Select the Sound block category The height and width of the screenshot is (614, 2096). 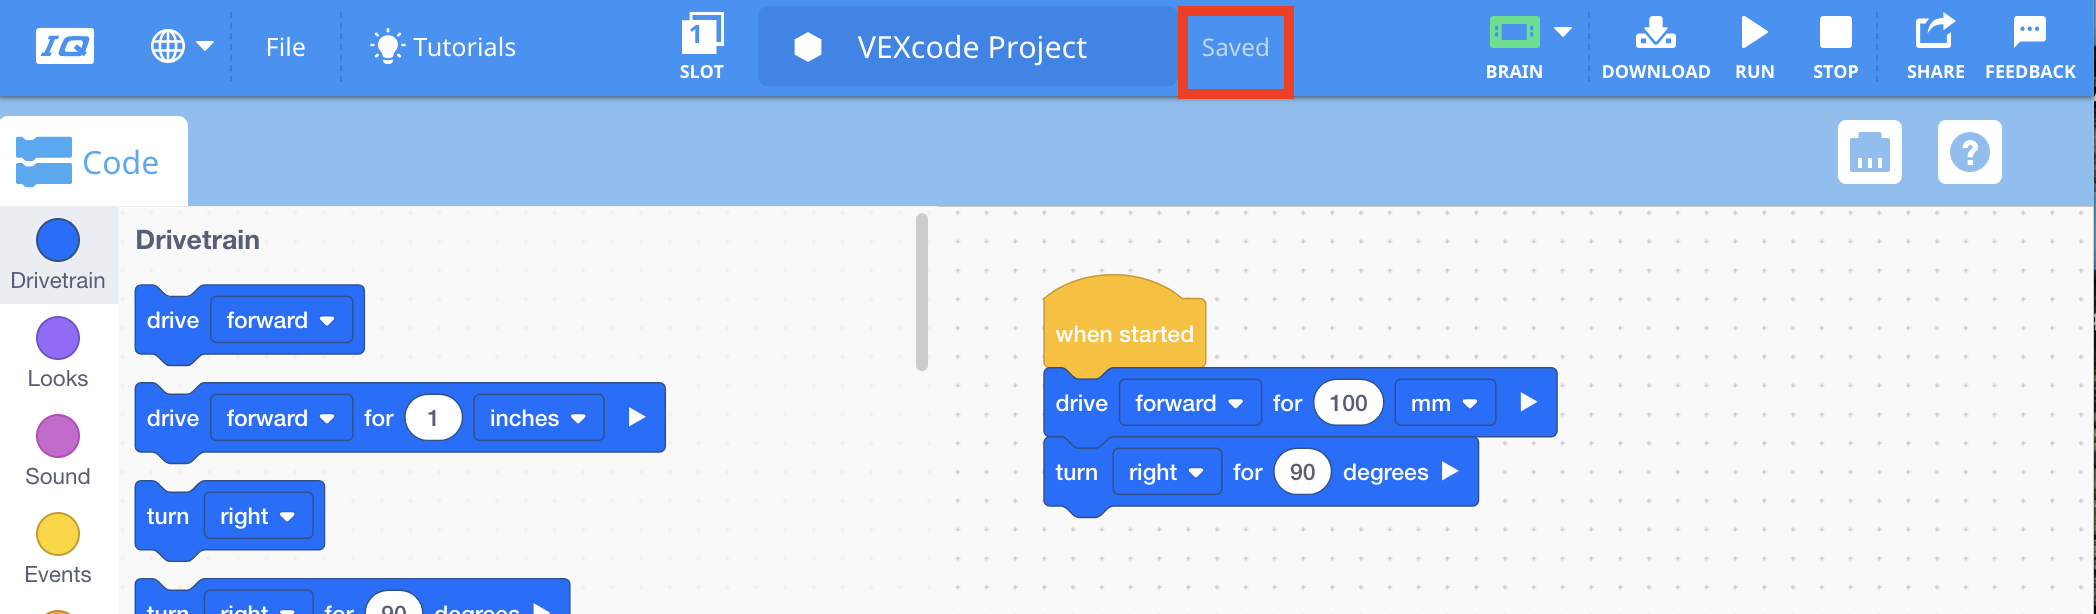(x=58, y=450)
